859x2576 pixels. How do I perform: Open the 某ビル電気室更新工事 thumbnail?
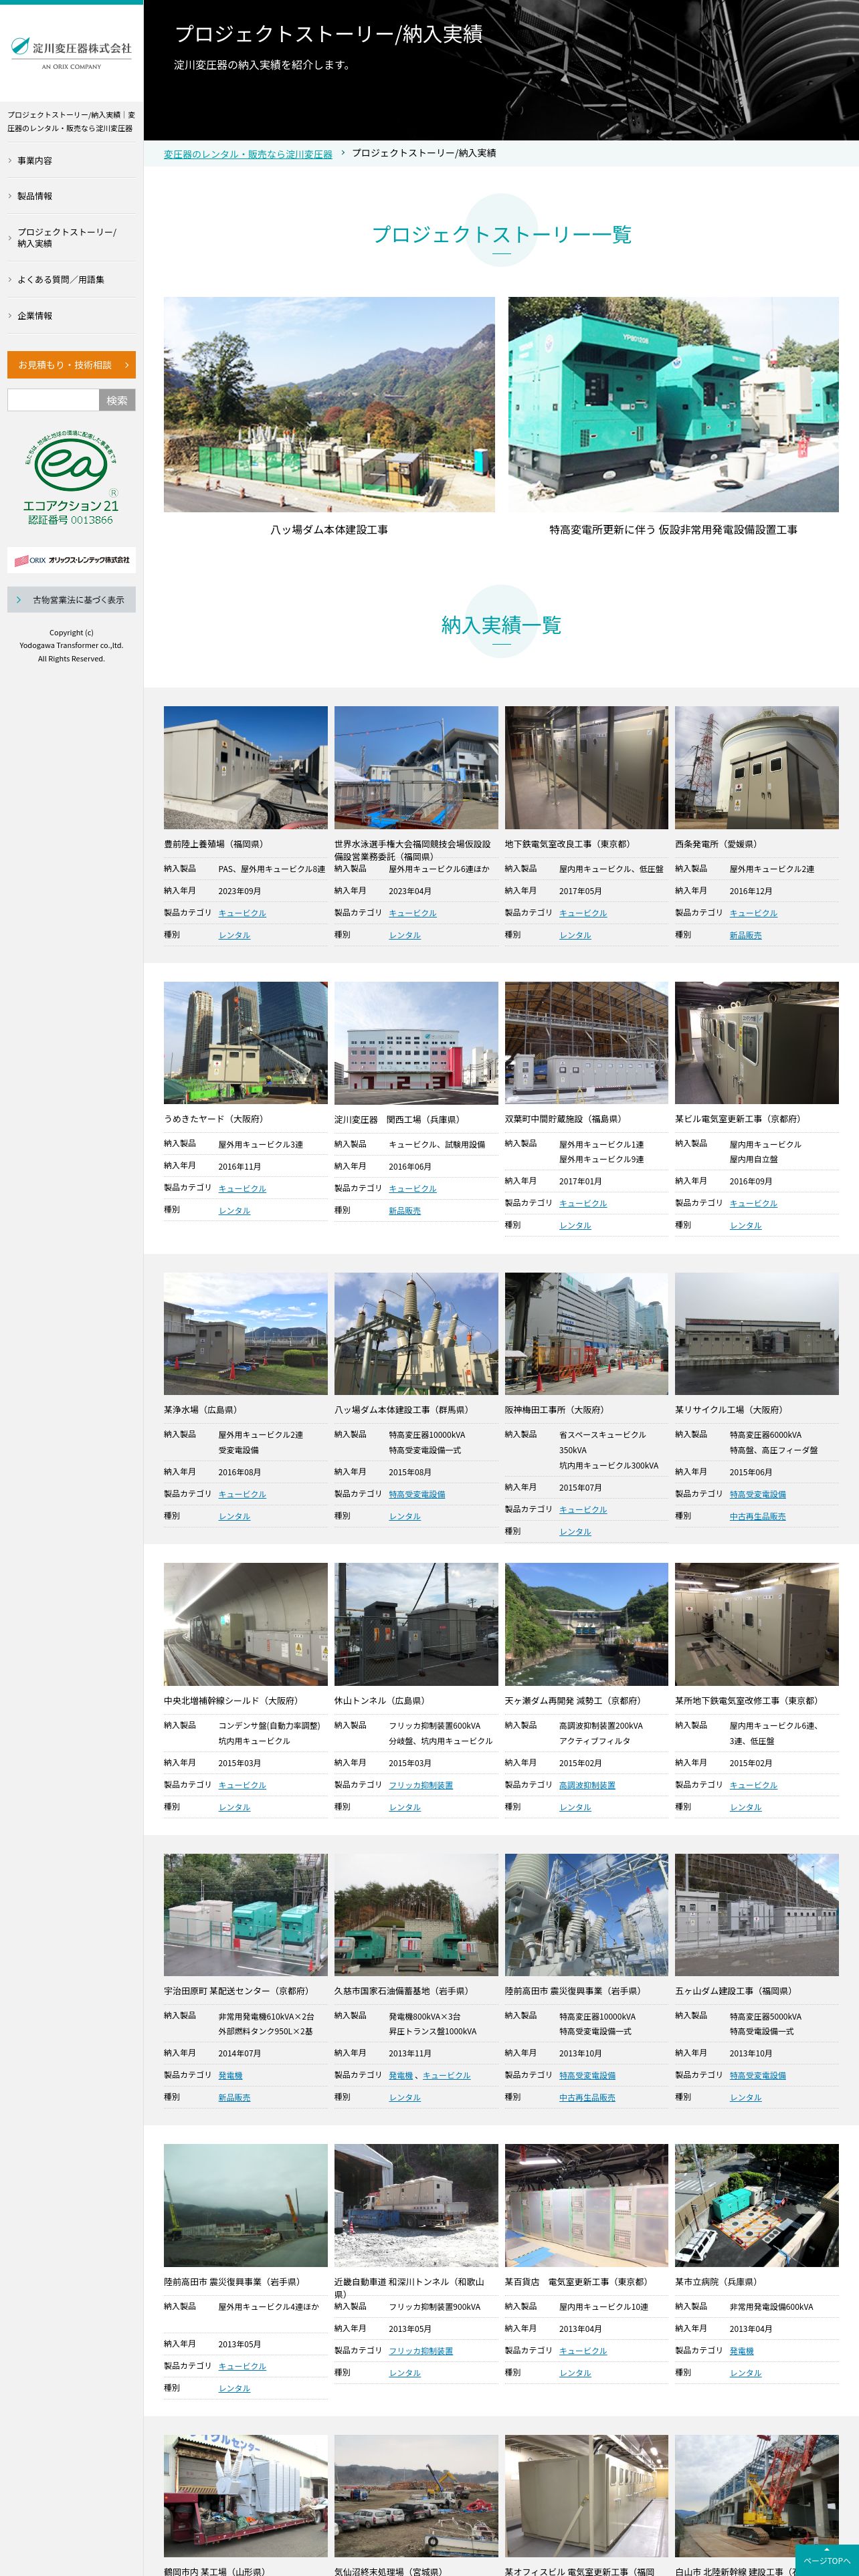pos(757,1042)
